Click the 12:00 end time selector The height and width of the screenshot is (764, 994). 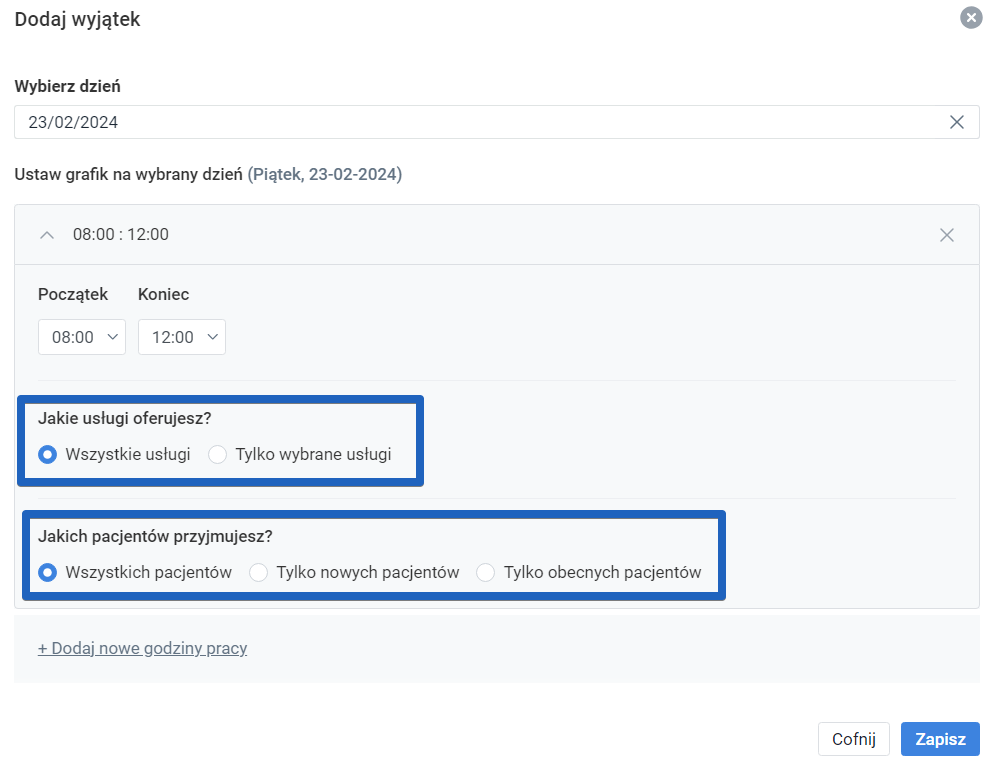pyautogui.click(x=181, y=337)
